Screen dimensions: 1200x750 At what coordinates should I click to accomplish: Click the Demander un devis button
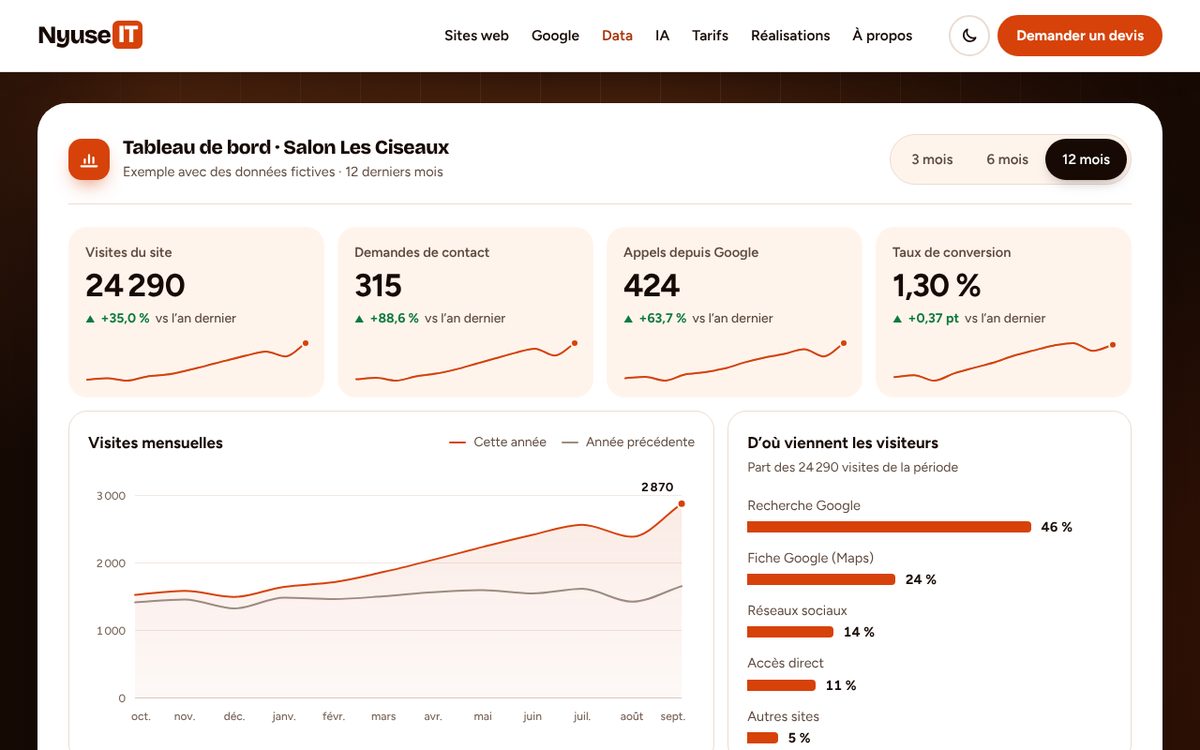tap(1080, 35)
